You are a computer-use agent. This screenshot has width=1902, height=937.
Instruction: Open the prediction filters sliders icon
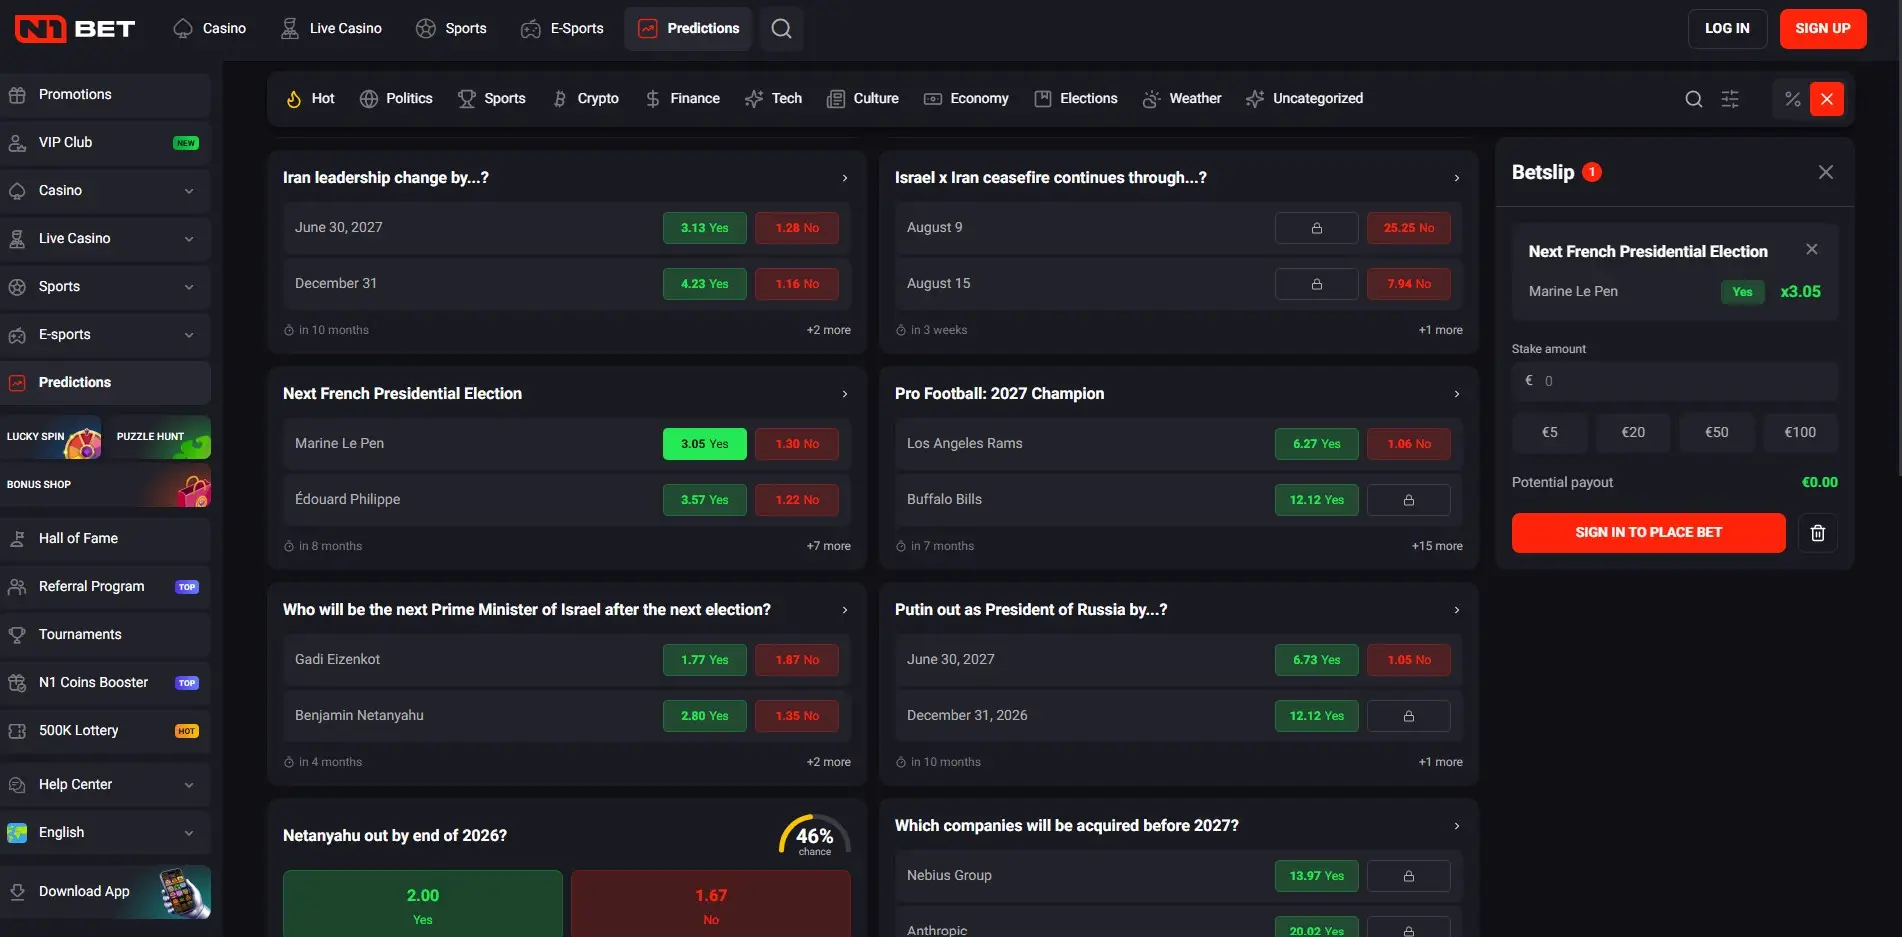point(1730,99)
